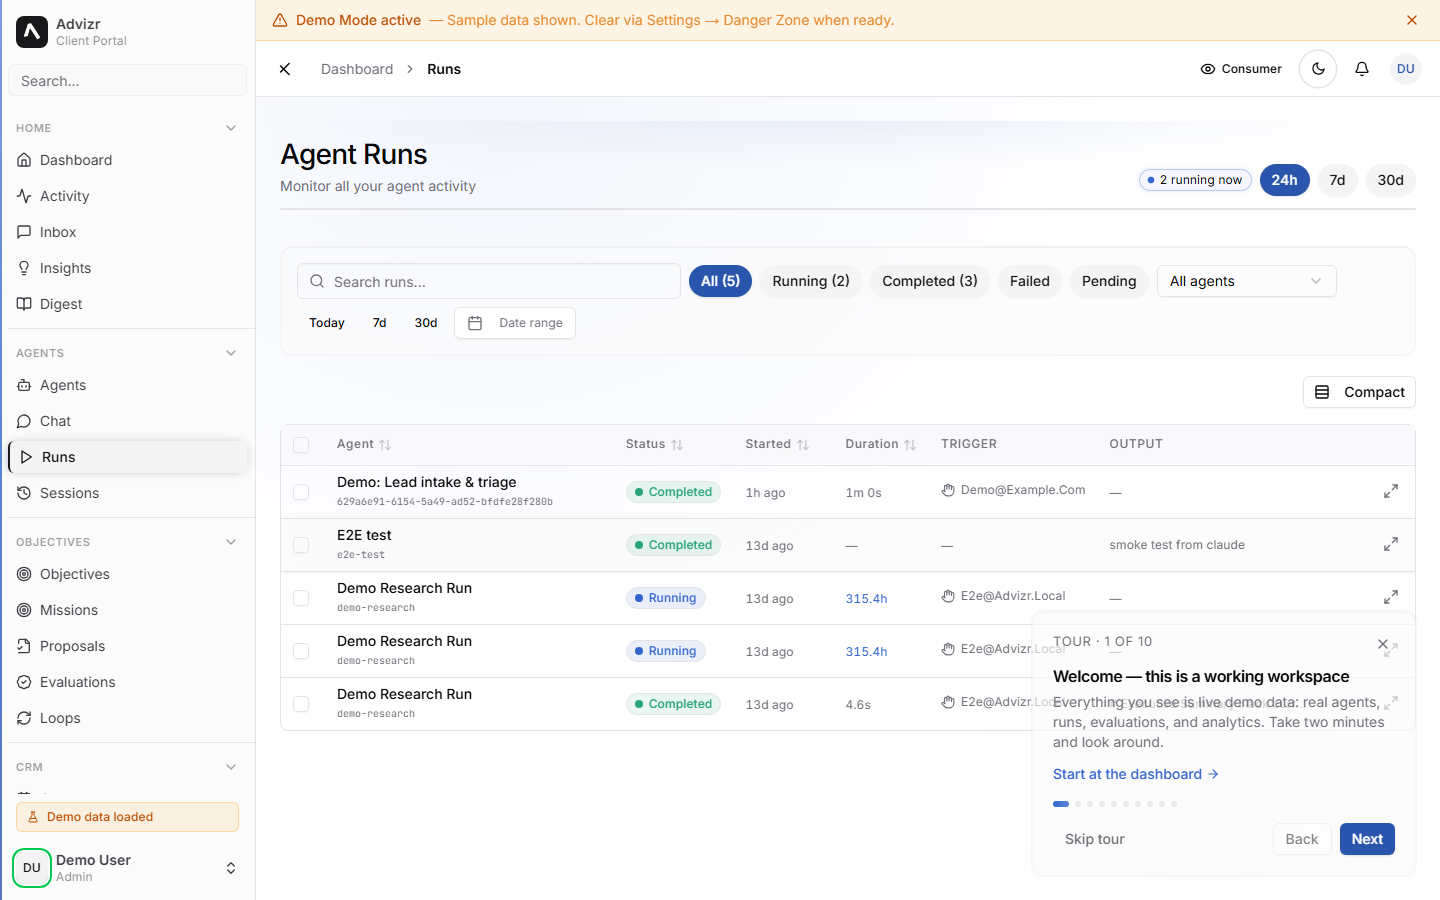Screen dimensions: 1440x900
Task: Open Missions in the sidebar
Action: [127, 610]
